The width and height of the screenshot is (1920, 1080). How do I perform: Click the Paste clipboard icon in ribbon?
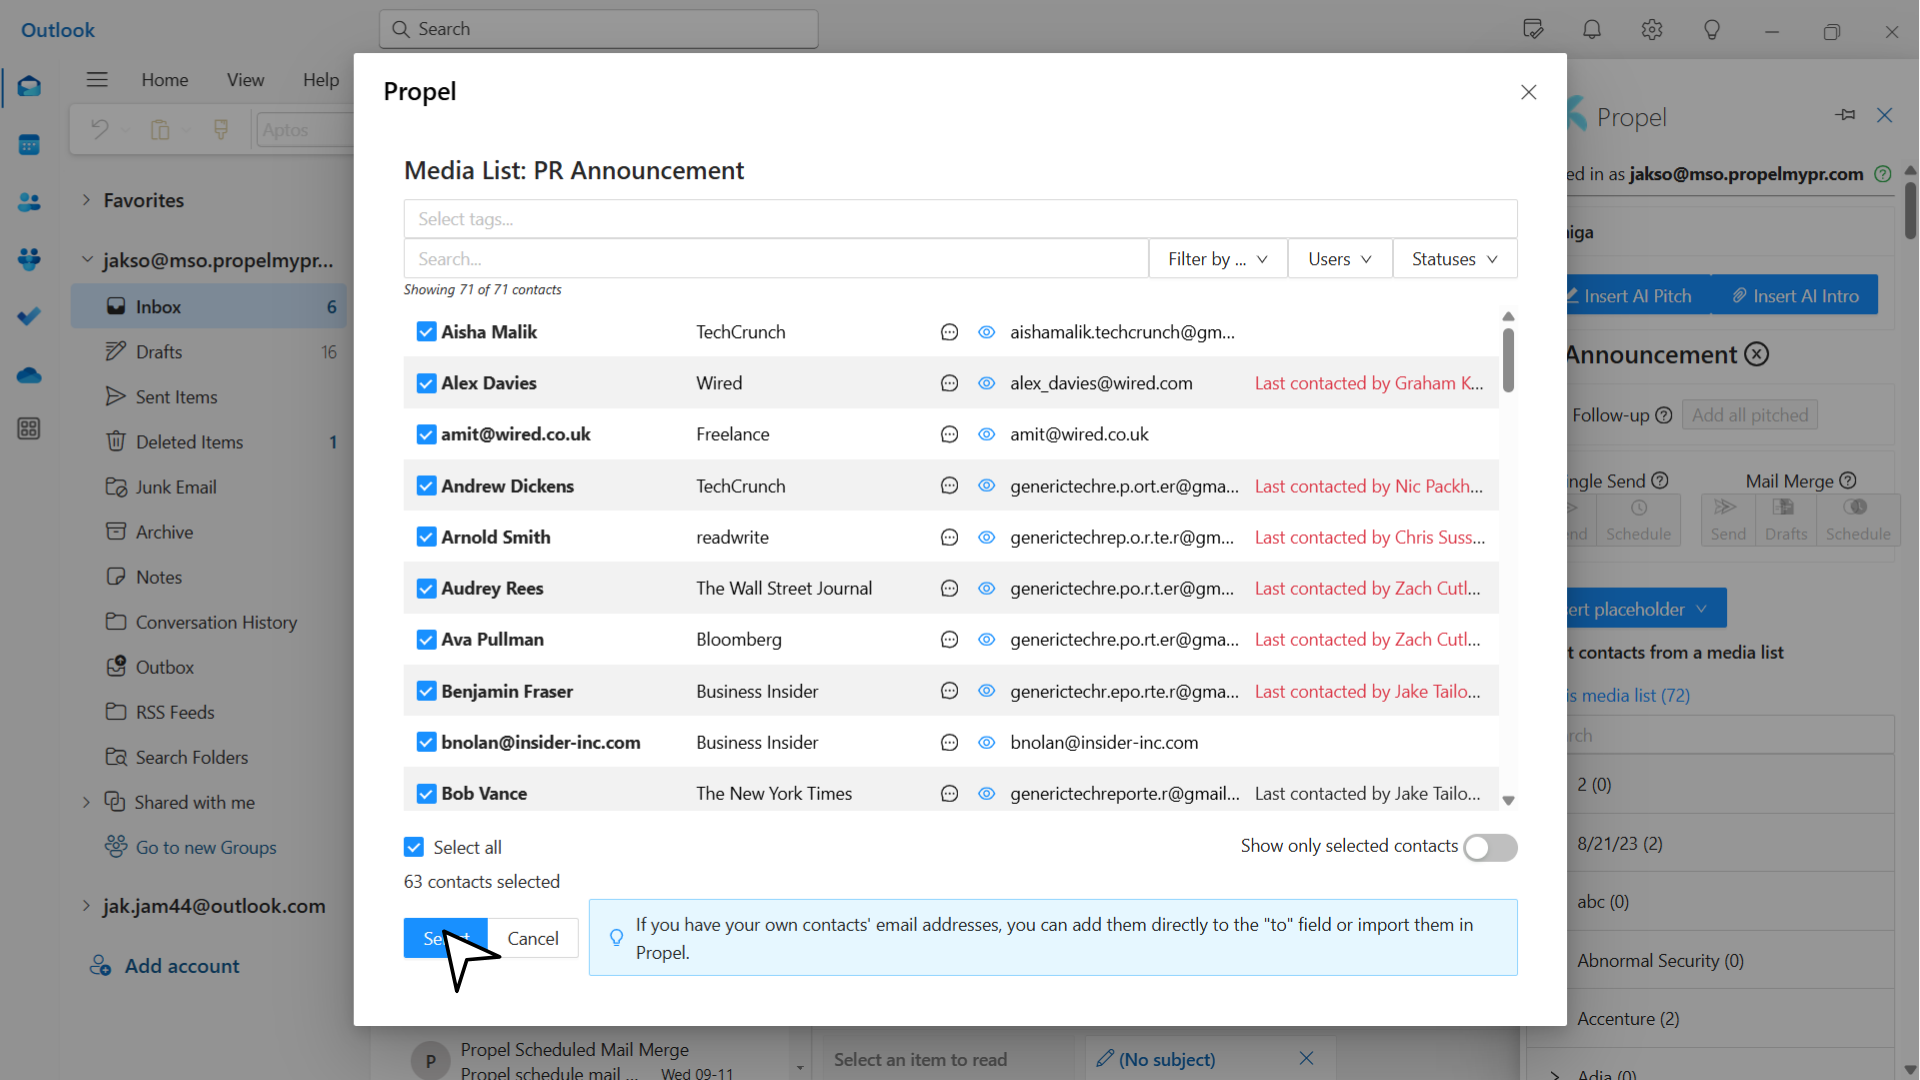160,129
